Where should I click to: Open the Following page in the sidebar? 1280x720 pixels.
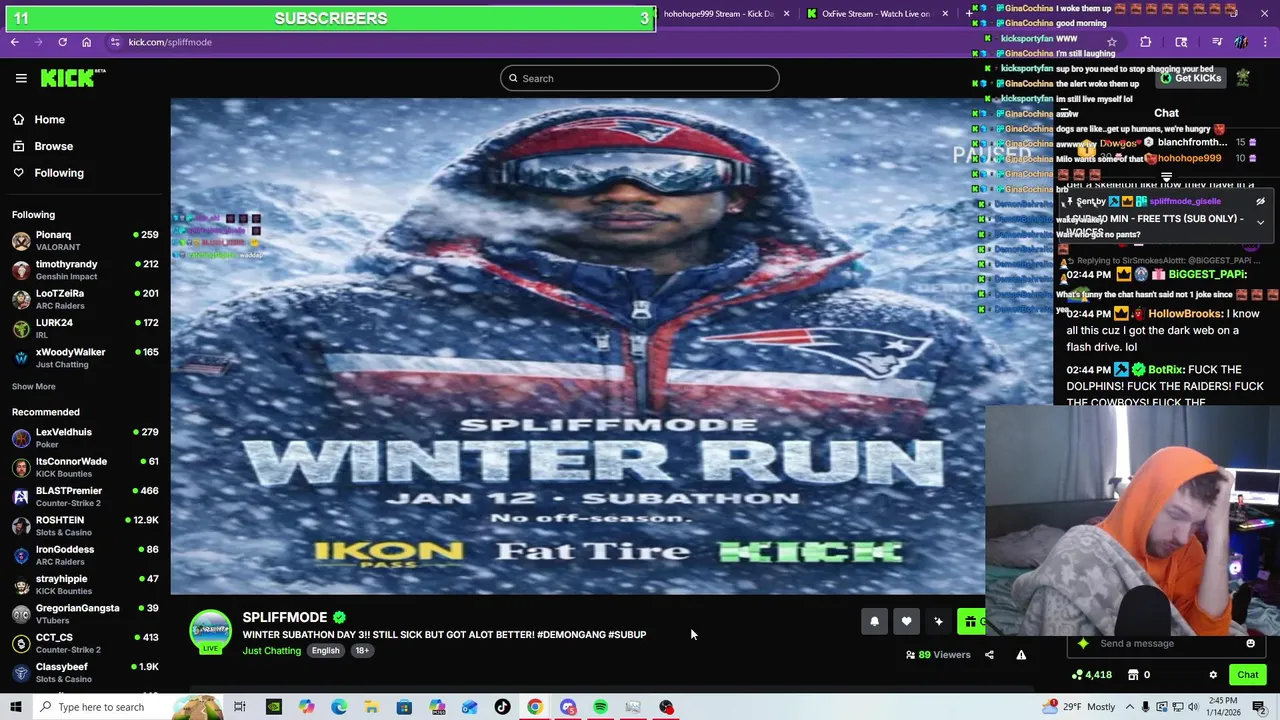pos(59,173)
